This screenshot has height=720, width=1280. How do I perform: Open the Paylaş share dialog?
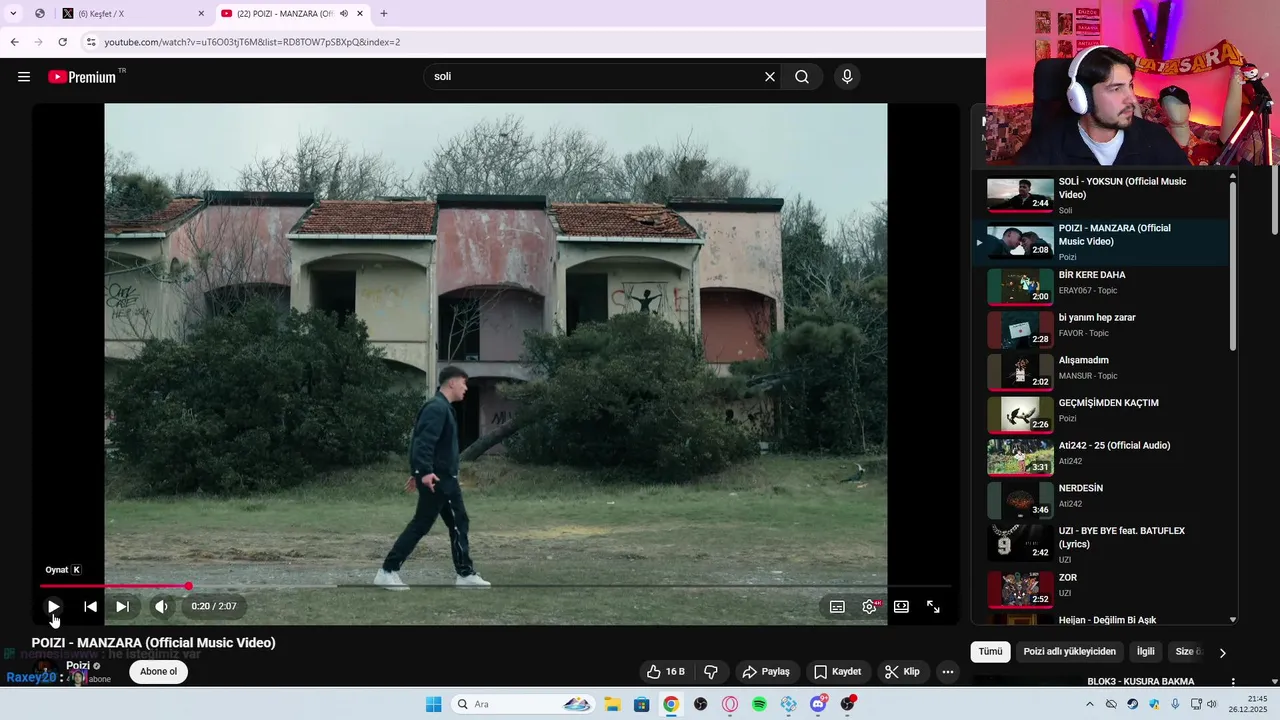pyautogui.click(x=766, y=672)
